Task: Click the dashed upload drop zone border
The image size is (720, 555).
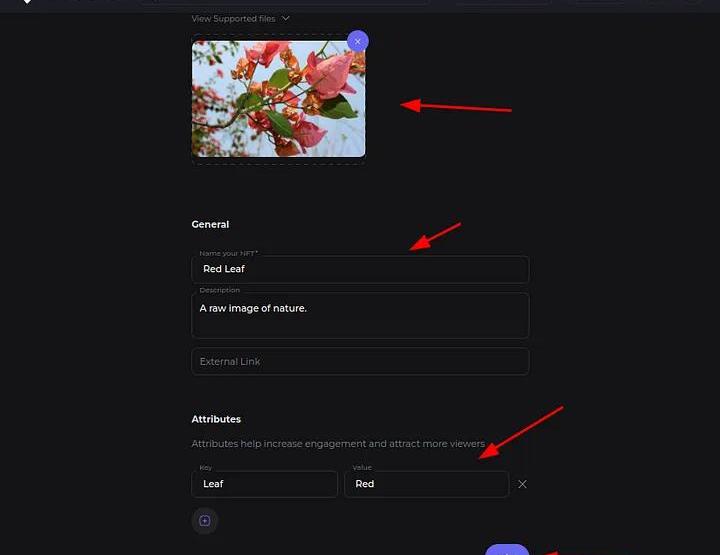Action: click(x=278, y=164)
